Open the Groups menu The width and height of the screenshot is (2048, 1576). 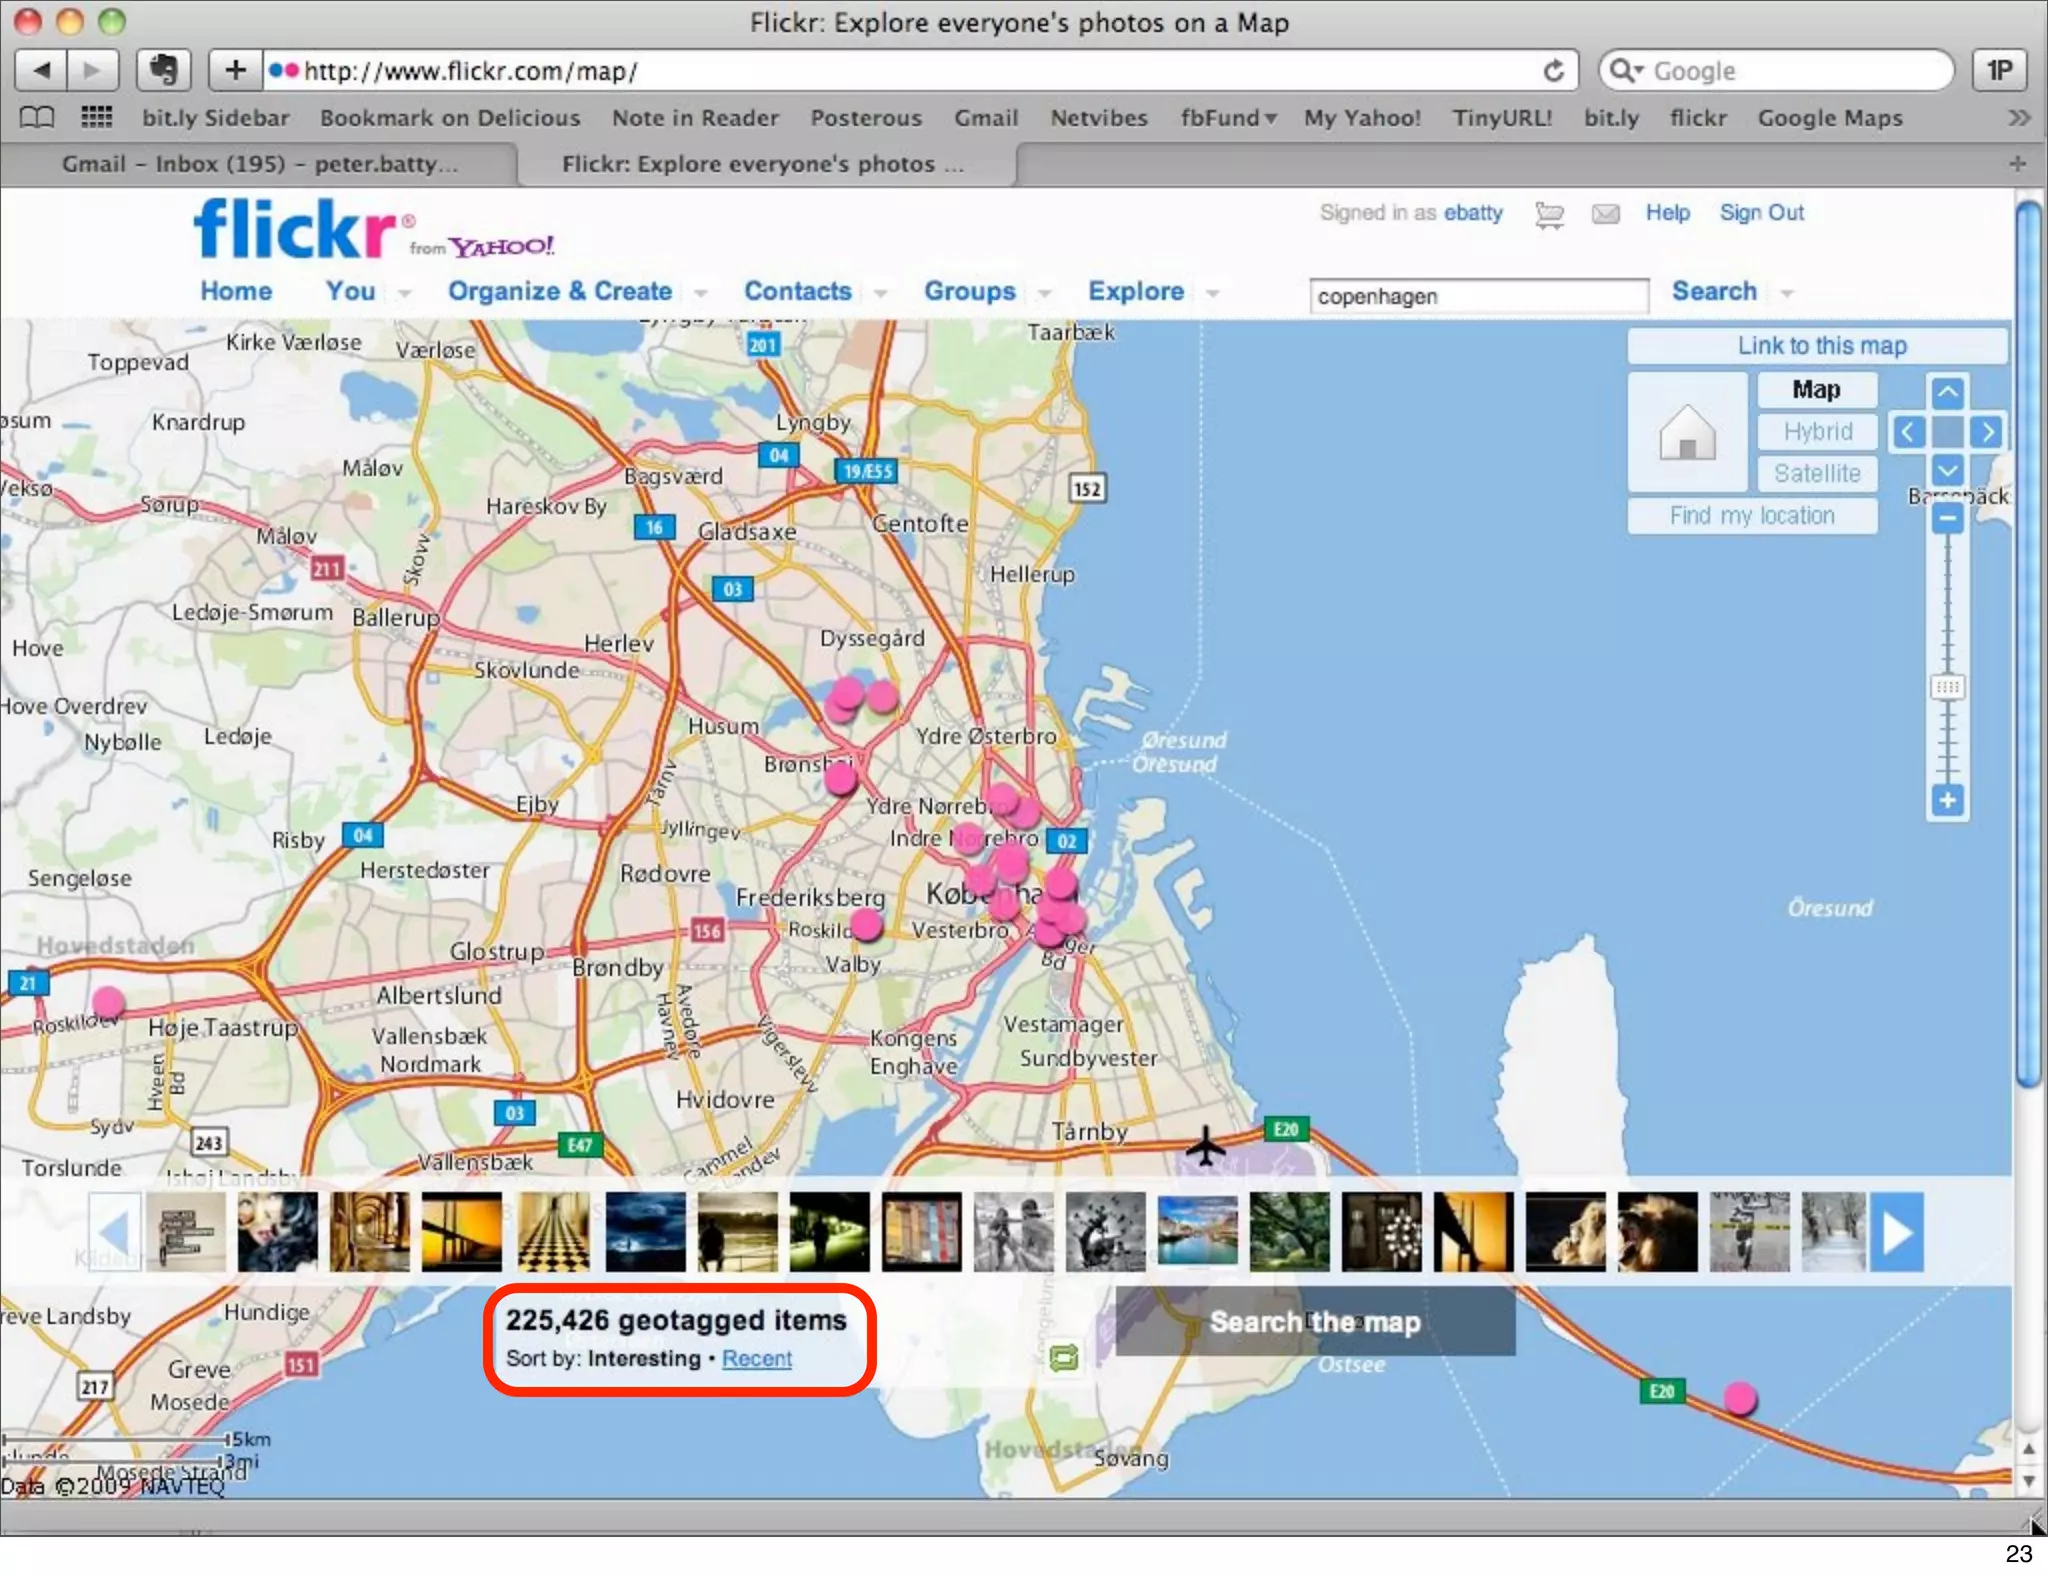coord(969,291)
